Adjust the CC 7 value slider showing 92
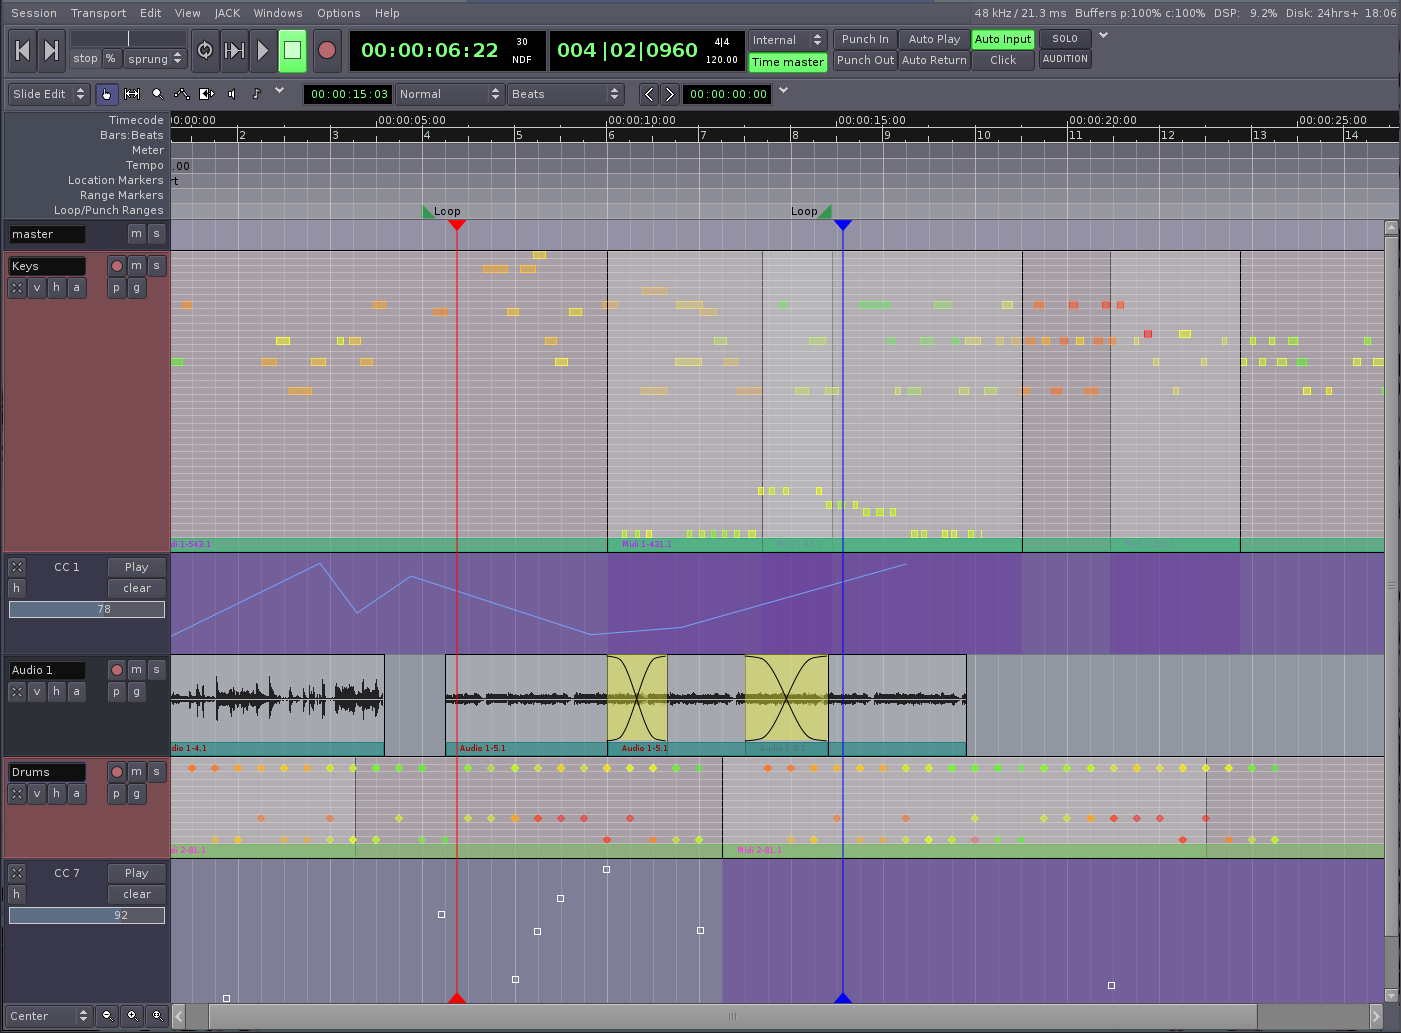Image resolution: width=1401 pixels, height=1033 pixels. [x=87, y=915]
